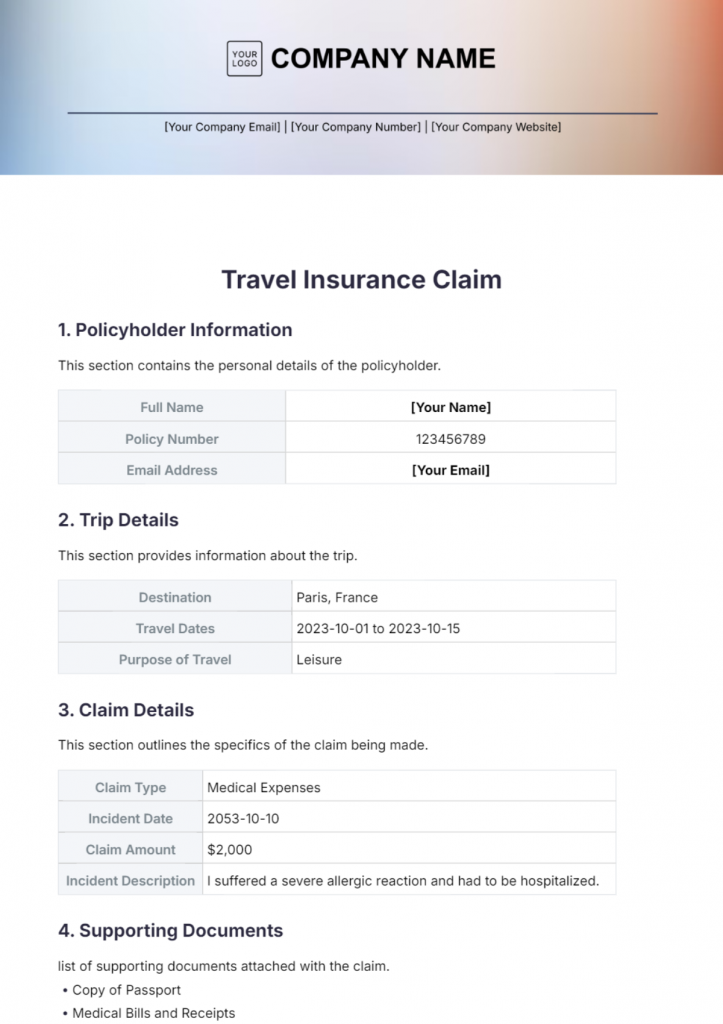Click the travel dates value cell
This screenshot has height=1024, width=723.
[378, 629]
